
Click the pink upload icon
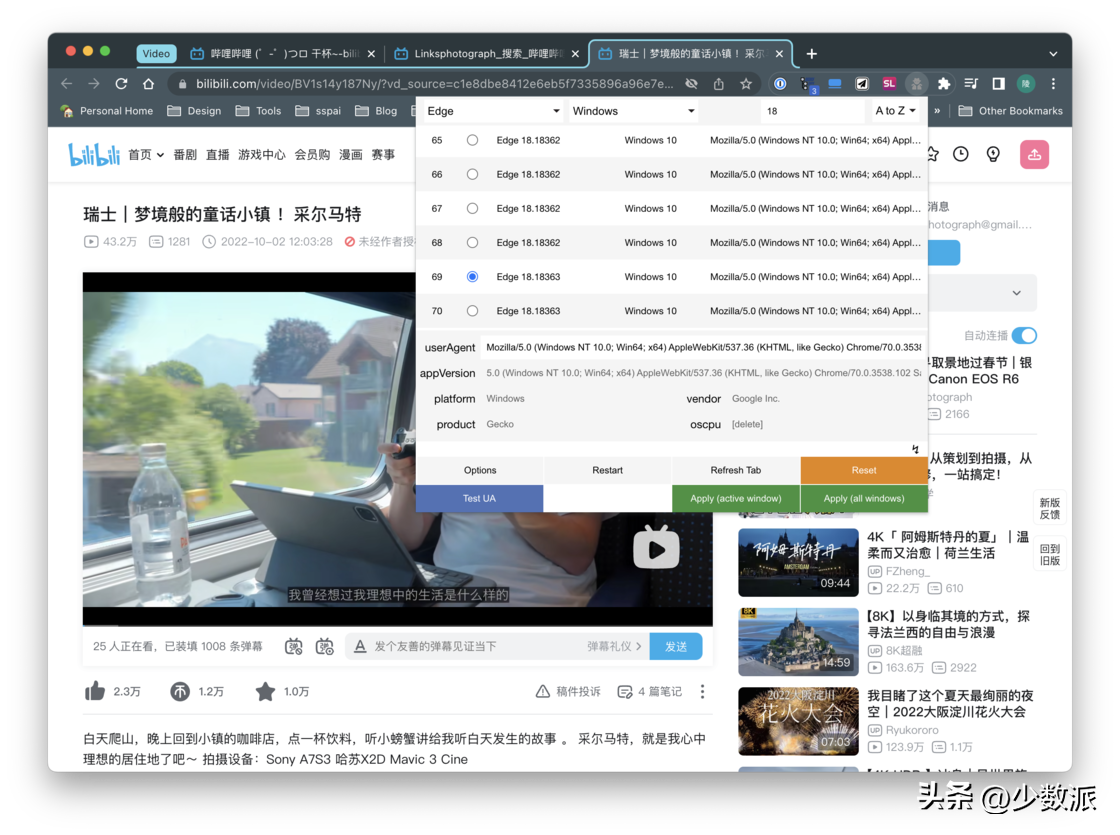point(1034,154)
